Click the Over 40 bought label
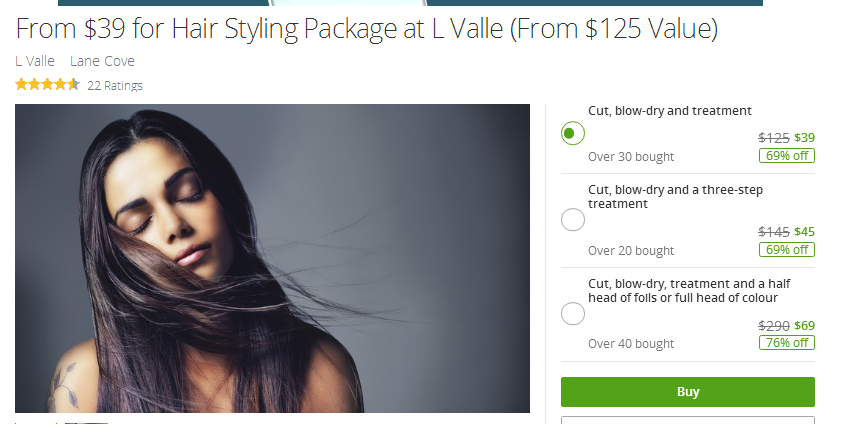Image resolution: width=847 pixels, height=424 pixels. 631,344
